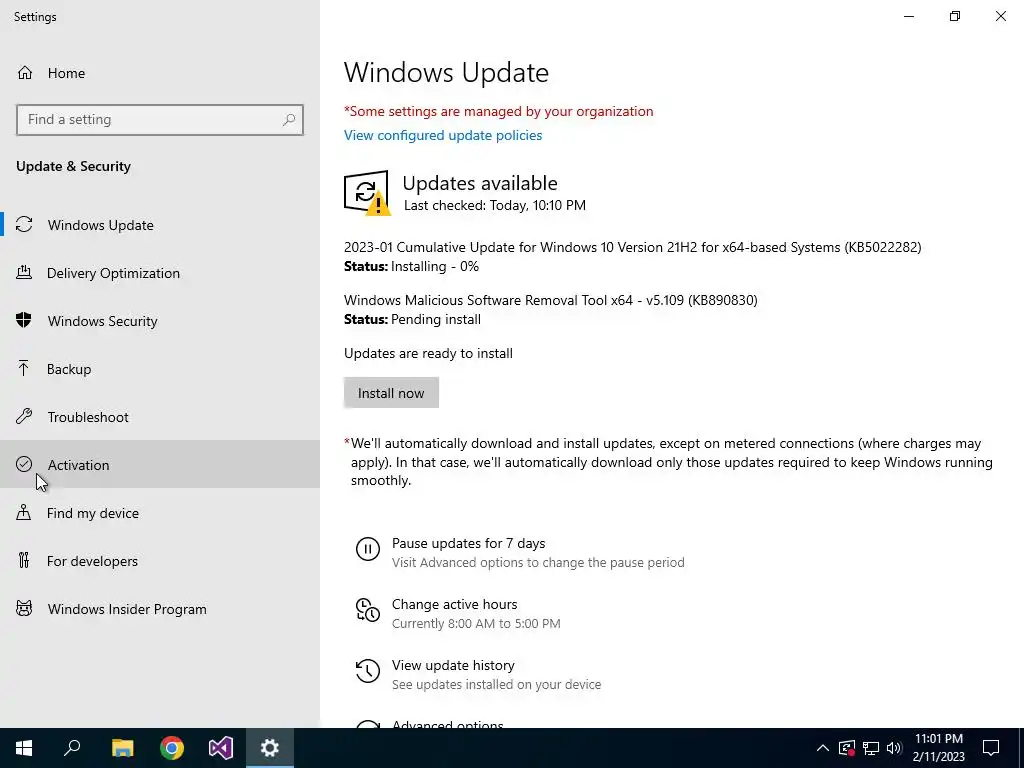This screenshot has height=768, width=1024.
Task: Open the Windows Start menu
Action: click(x=24, y=748)
